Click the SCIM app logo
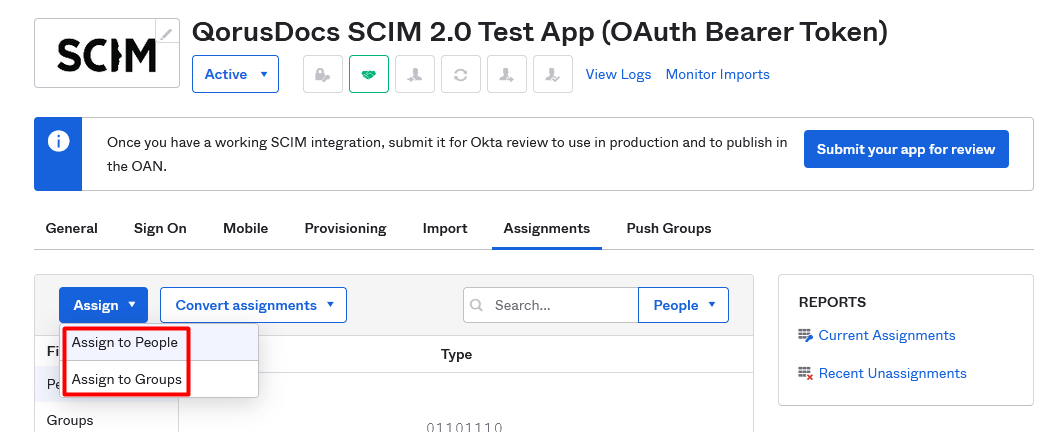This screenshot has height=432, width=1049. coord(107,53)
